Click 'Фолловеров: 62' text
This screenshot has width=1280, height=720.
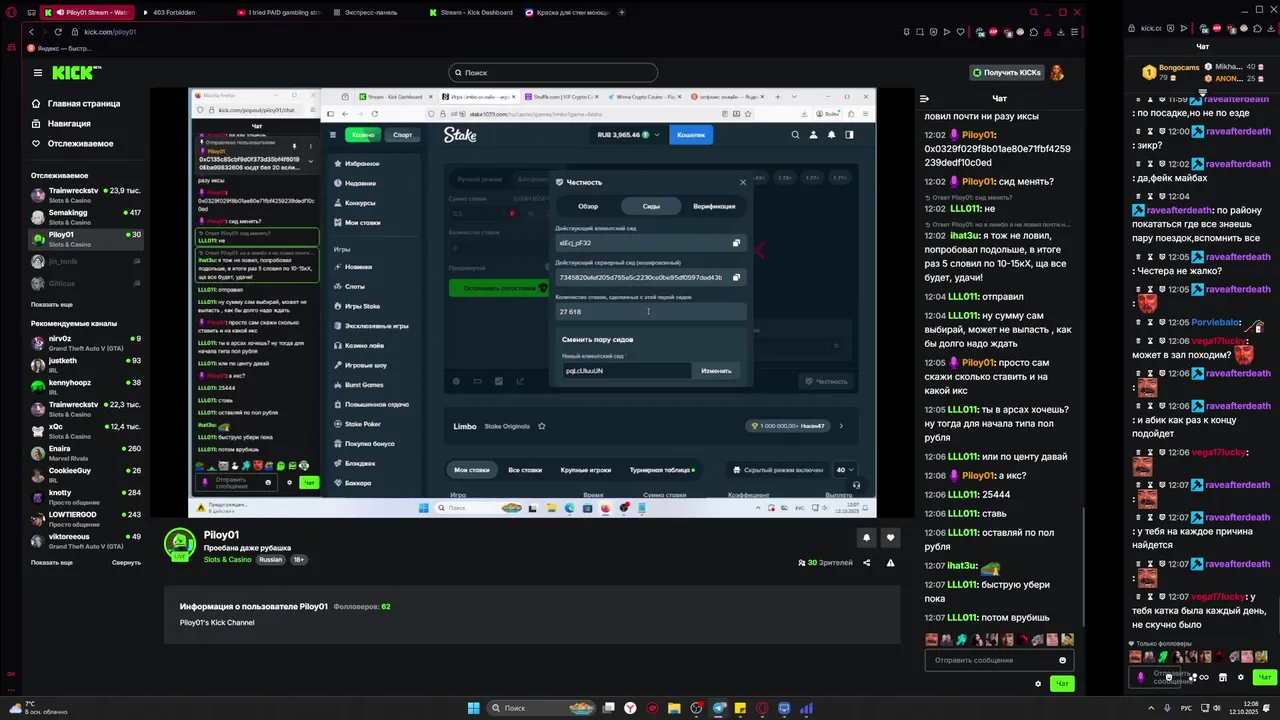tap(362, 607)
